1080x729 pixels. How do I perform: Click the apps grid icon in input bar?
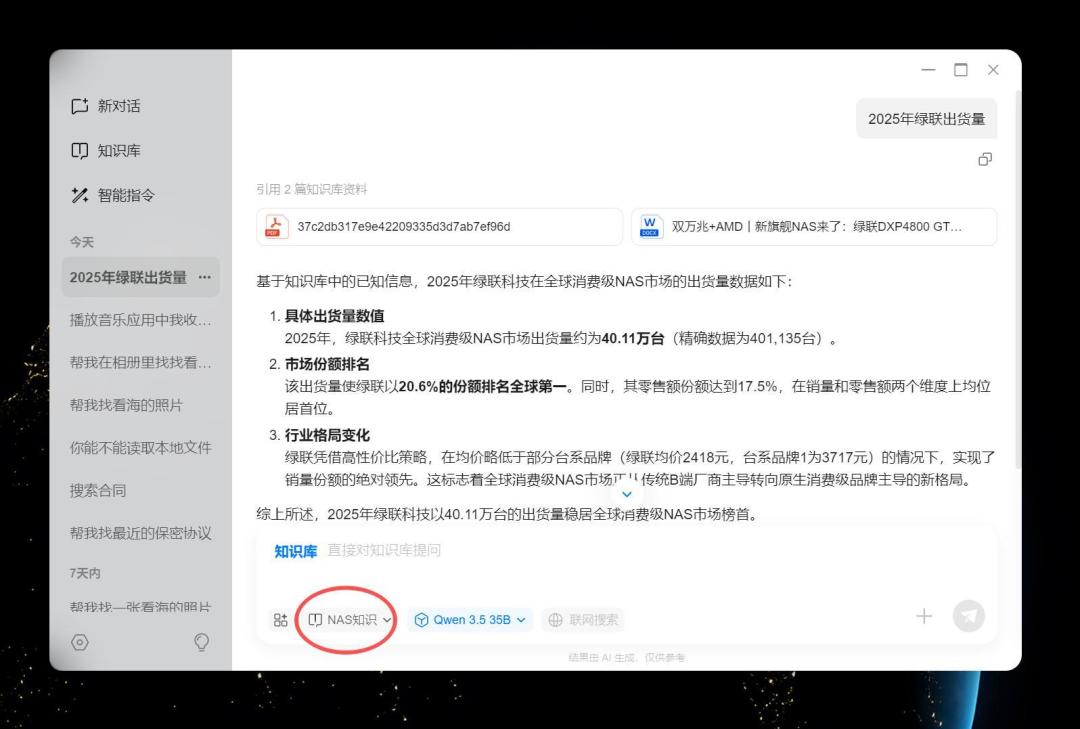point(280,620)
